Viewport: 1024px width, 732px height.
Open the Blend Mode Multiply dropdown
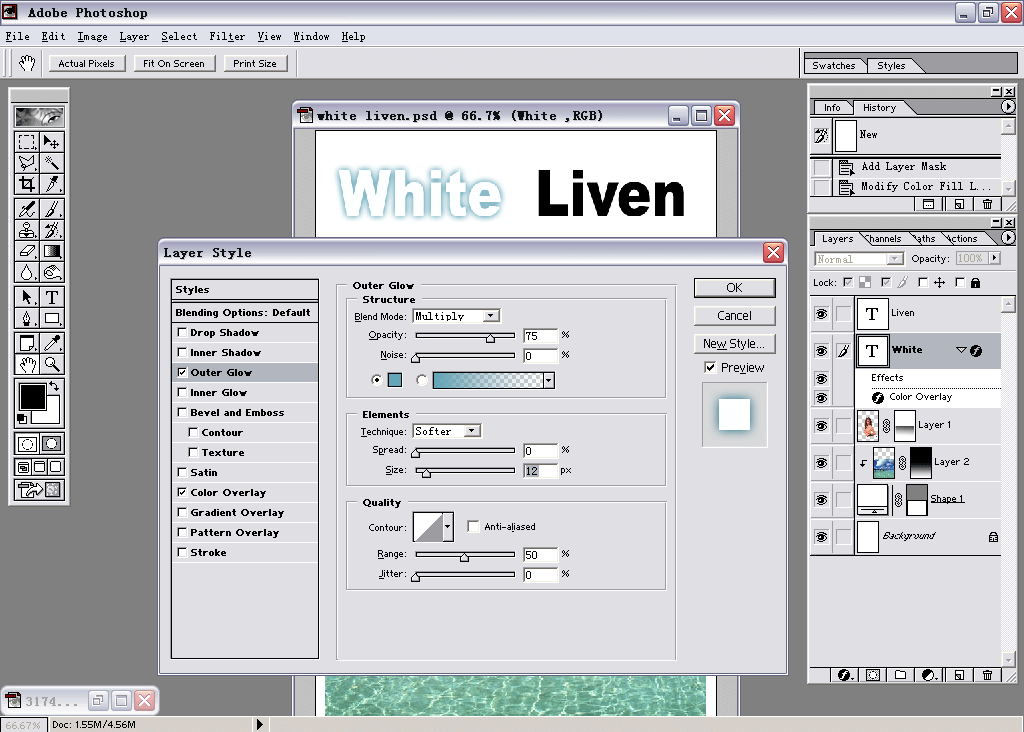[490, 316]
